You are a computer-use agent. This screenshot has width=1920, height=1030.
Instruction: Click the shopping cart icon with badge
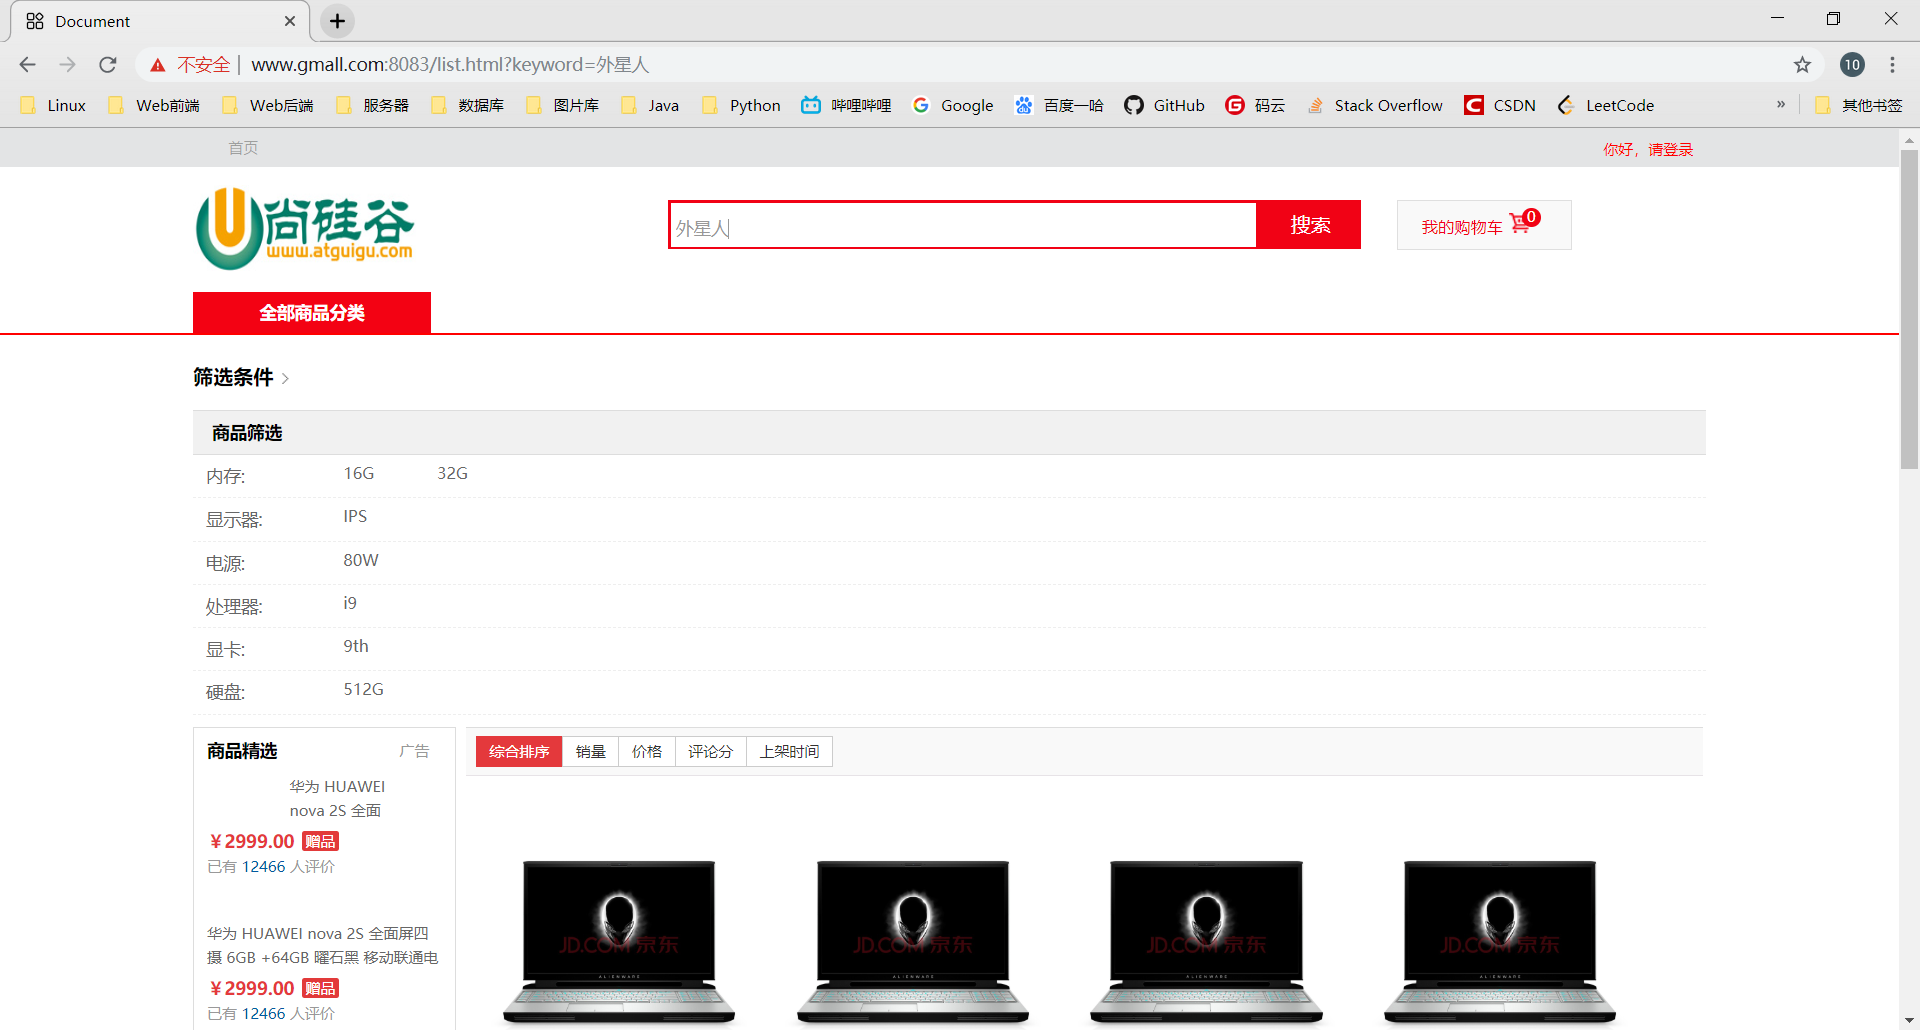pos(1524,222)
